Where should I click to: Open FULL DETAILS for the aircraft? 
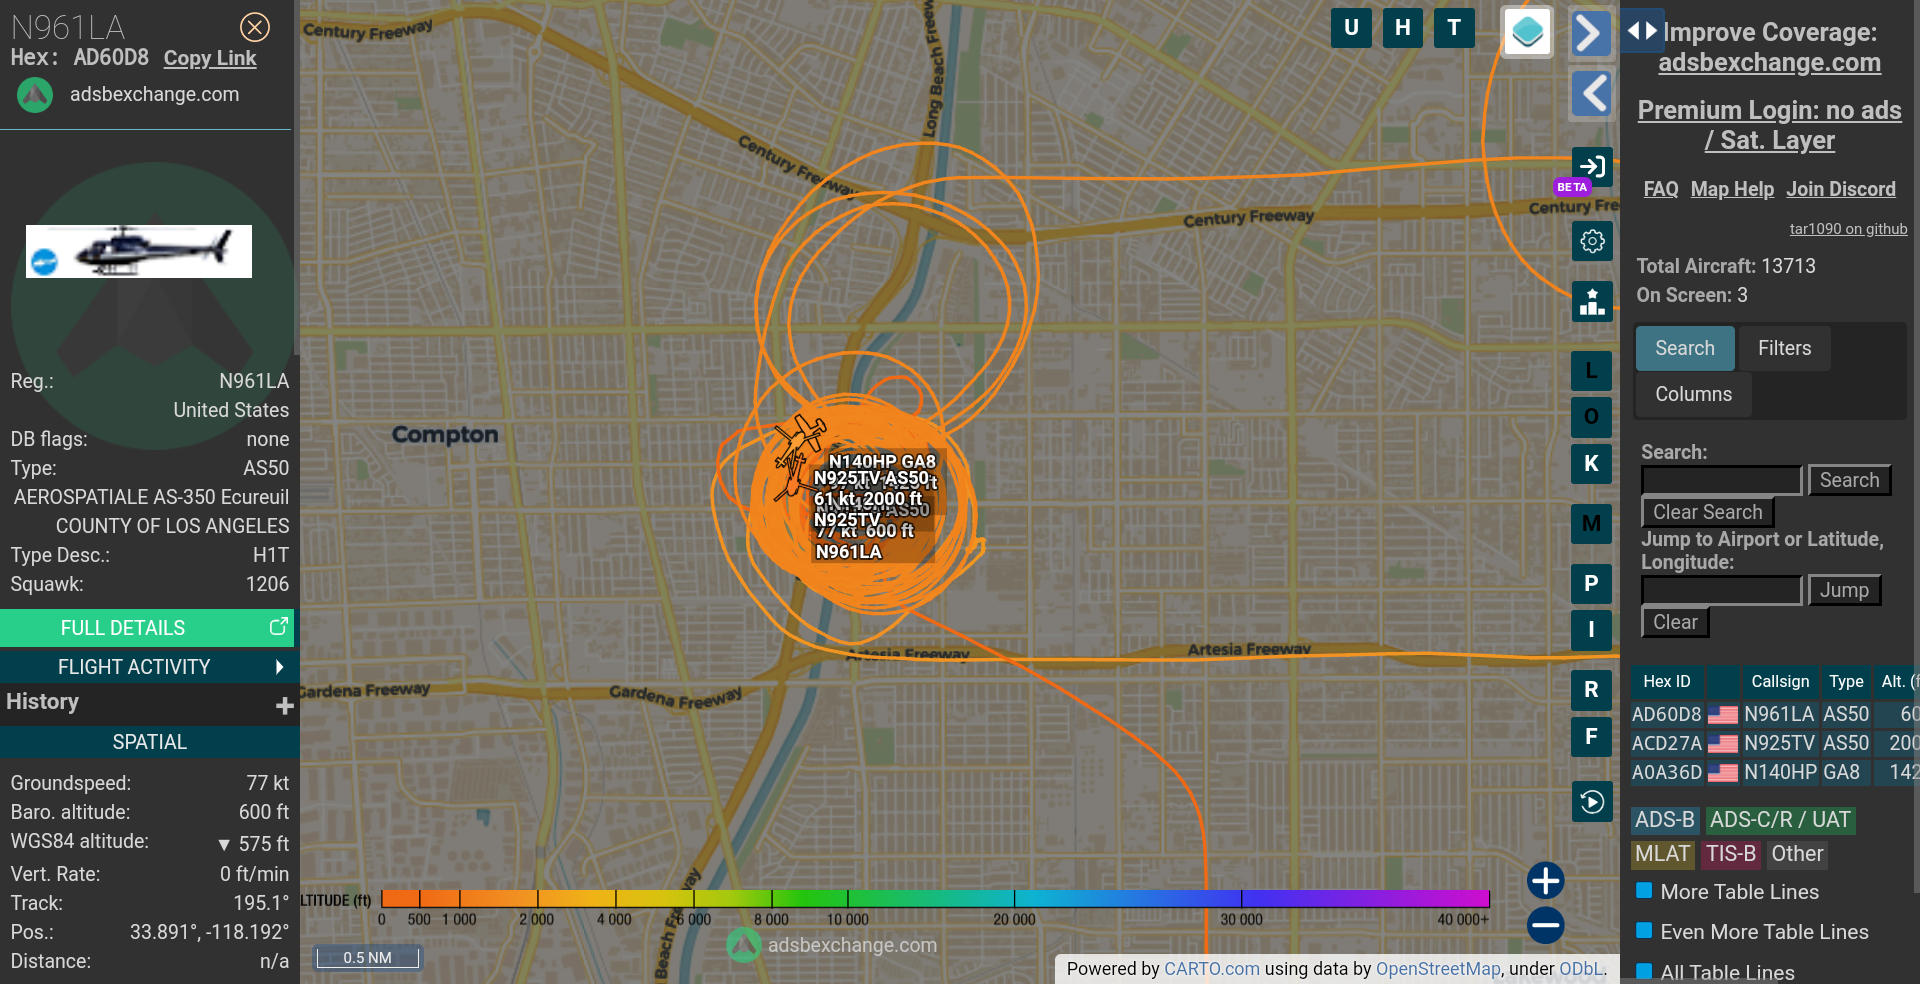(147, 628)
